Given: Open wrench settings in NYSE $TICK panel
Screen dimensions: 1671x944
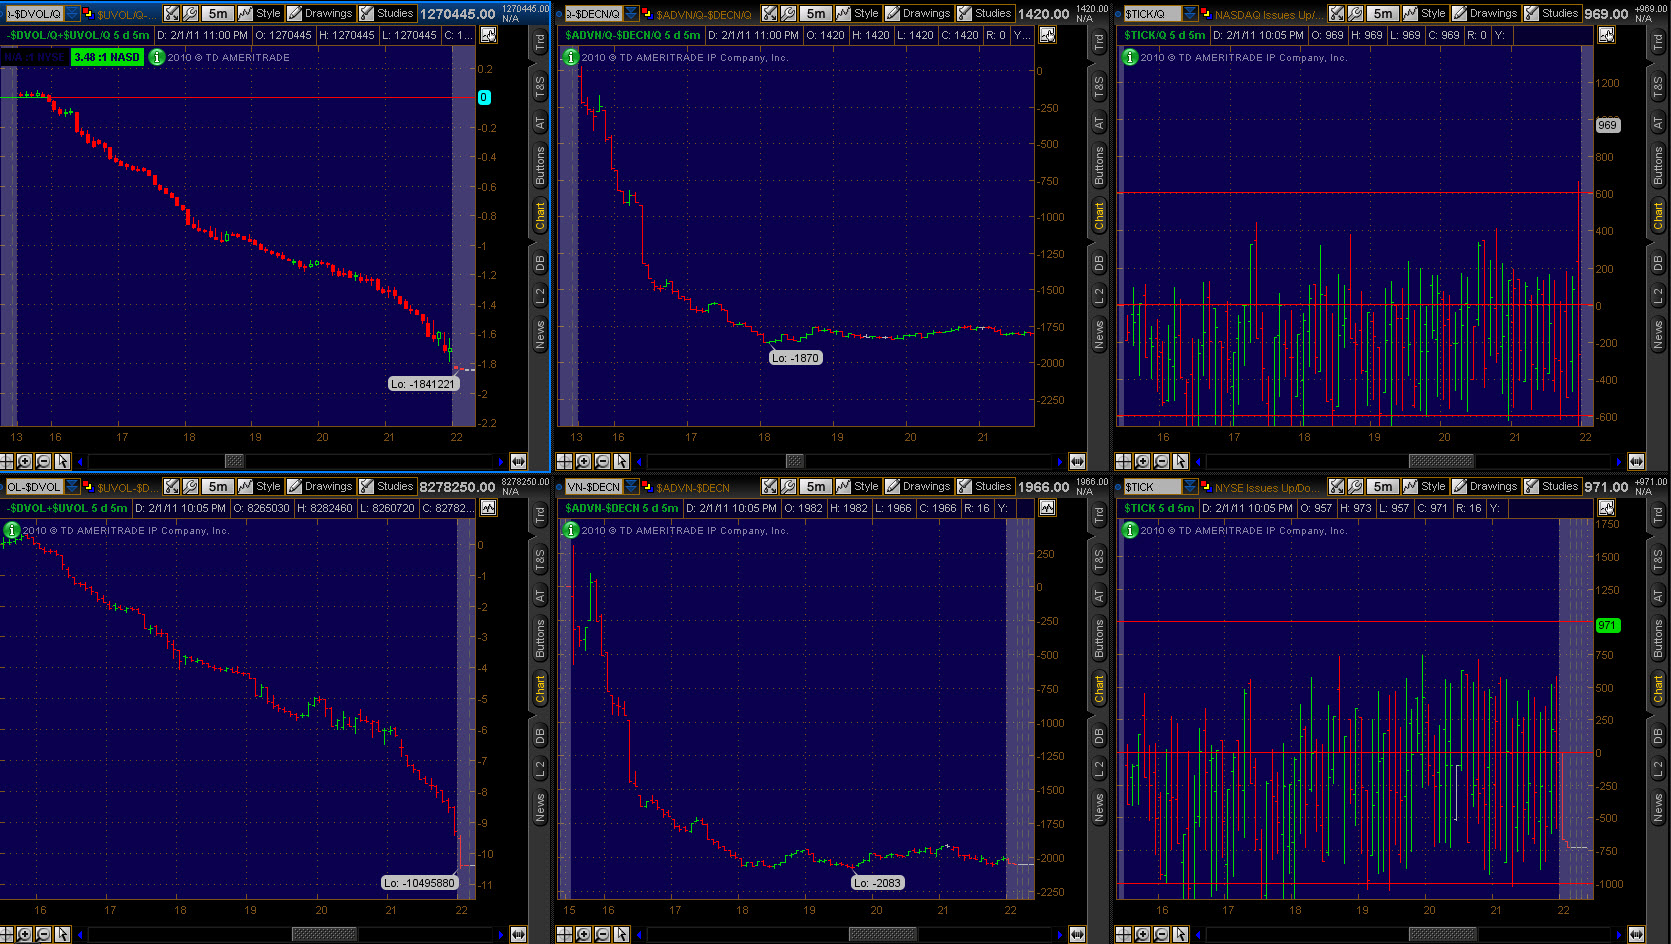Looking at the screenshot, I should (x=1355, y=486).
